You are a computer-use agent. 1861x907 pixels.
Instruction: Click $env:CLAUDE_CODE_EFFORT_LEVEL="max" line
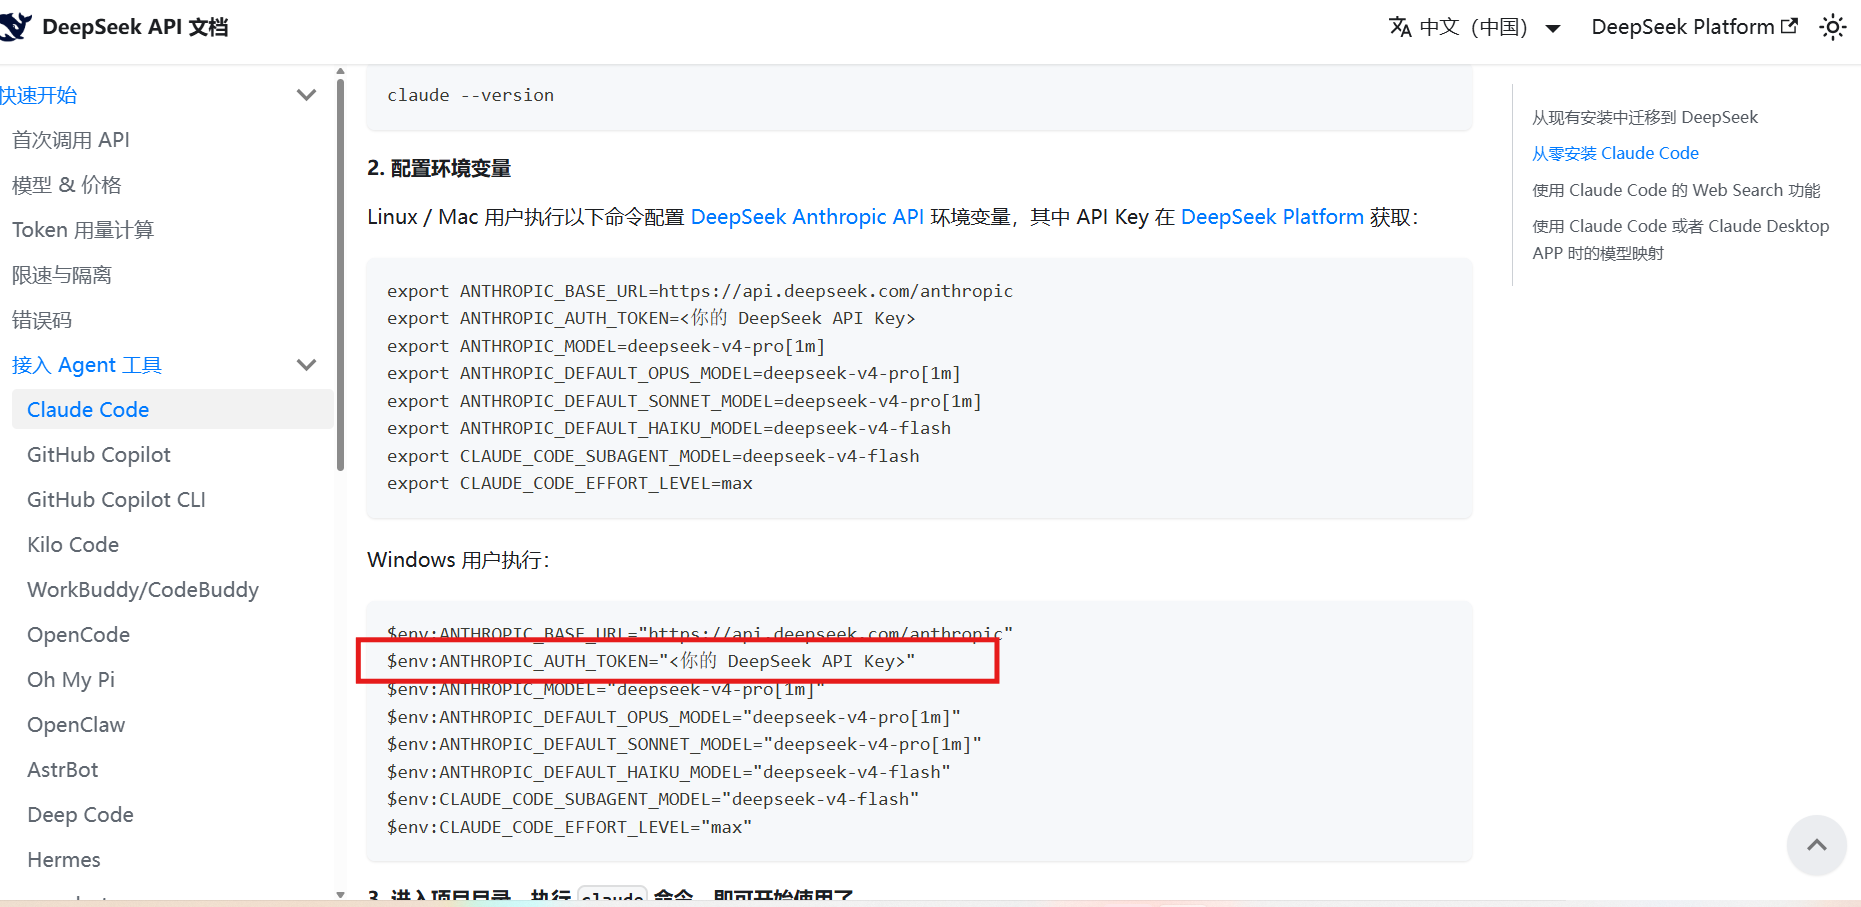(570, 827)
